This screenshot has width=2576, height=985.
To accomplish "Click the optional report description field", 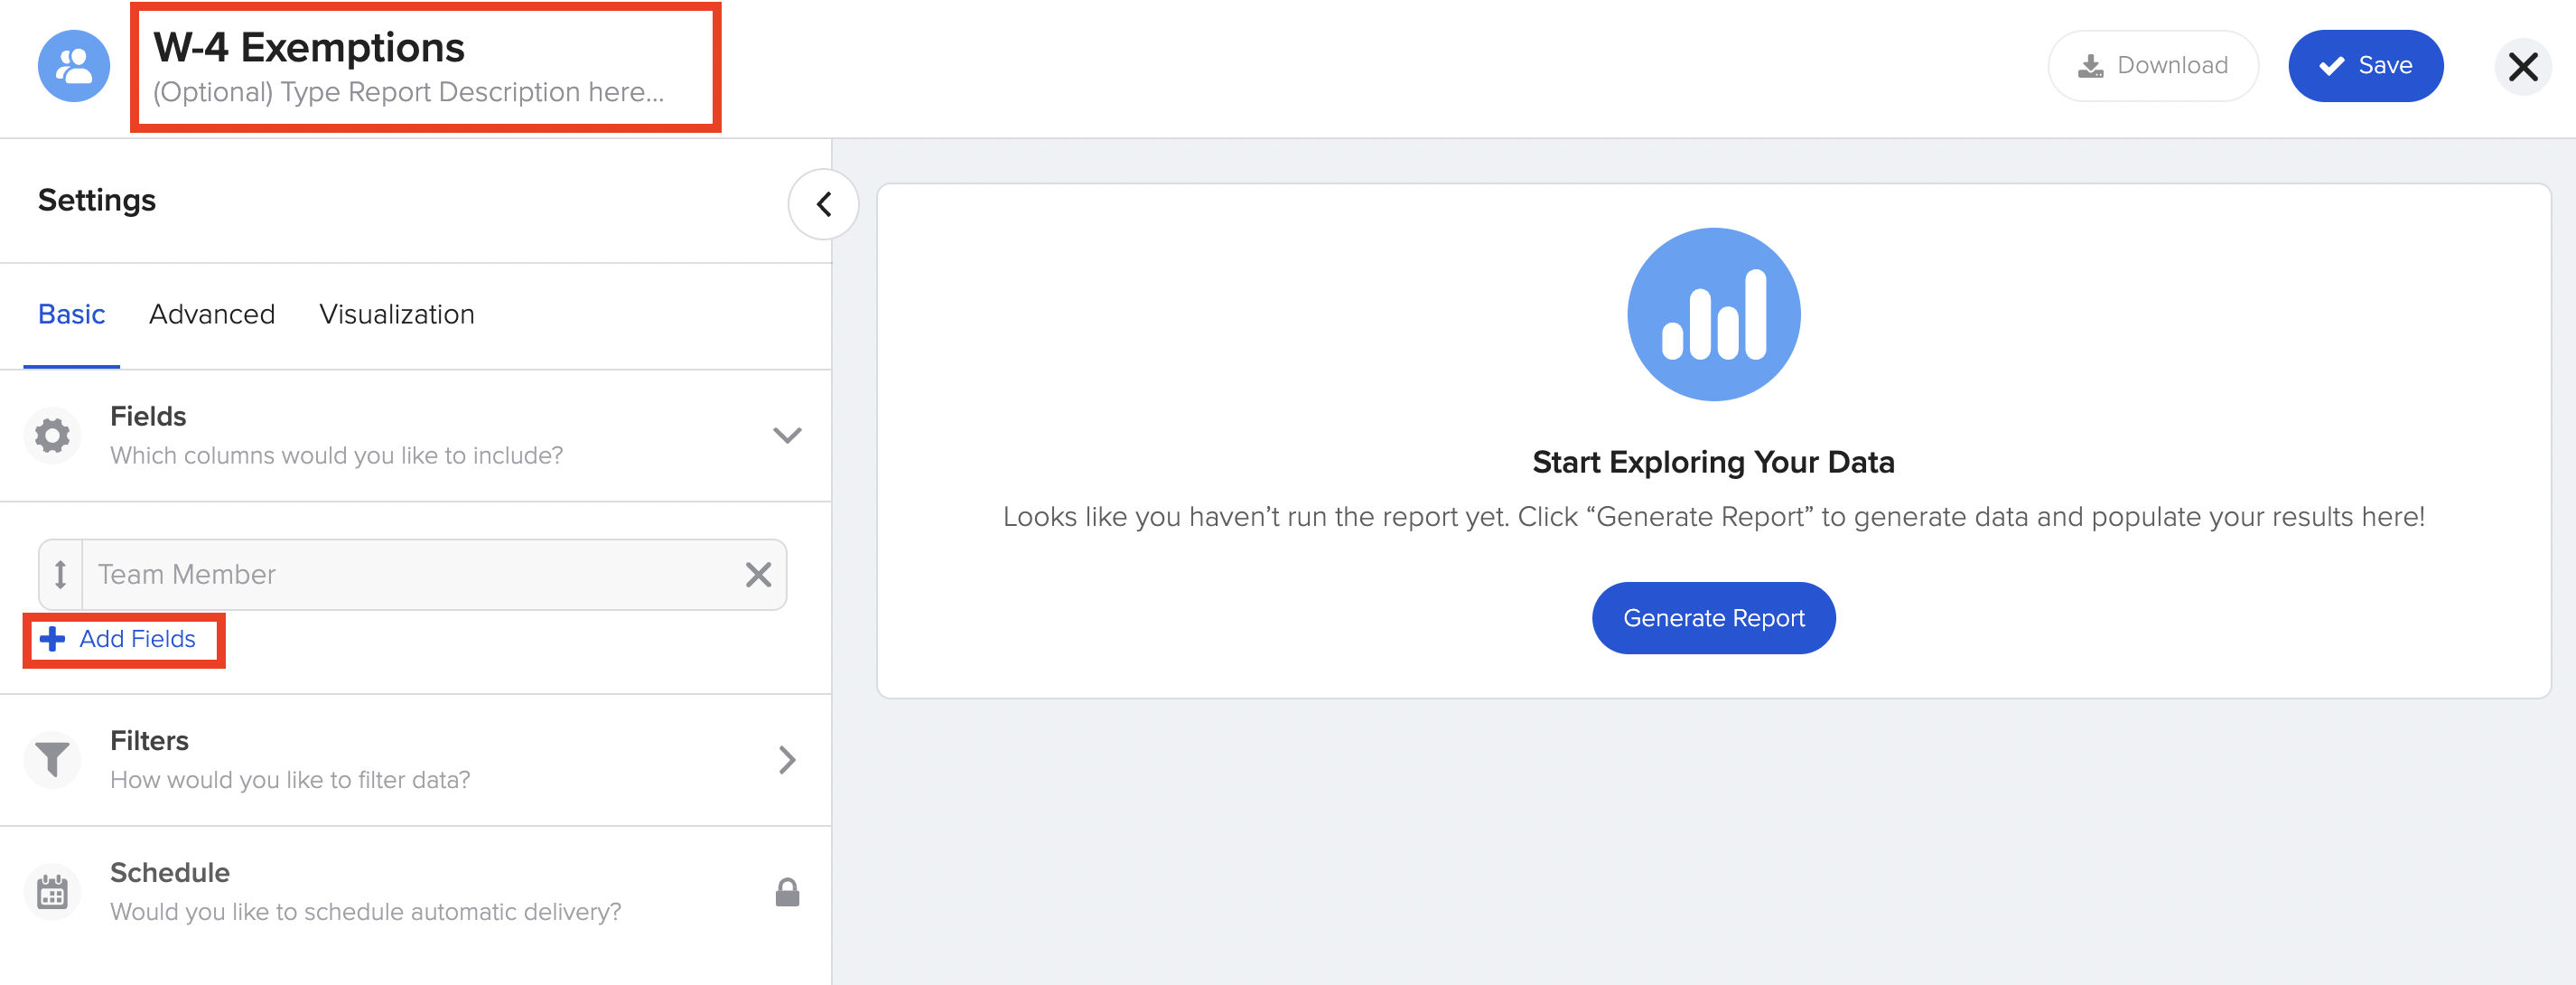I will click(408, 92).
